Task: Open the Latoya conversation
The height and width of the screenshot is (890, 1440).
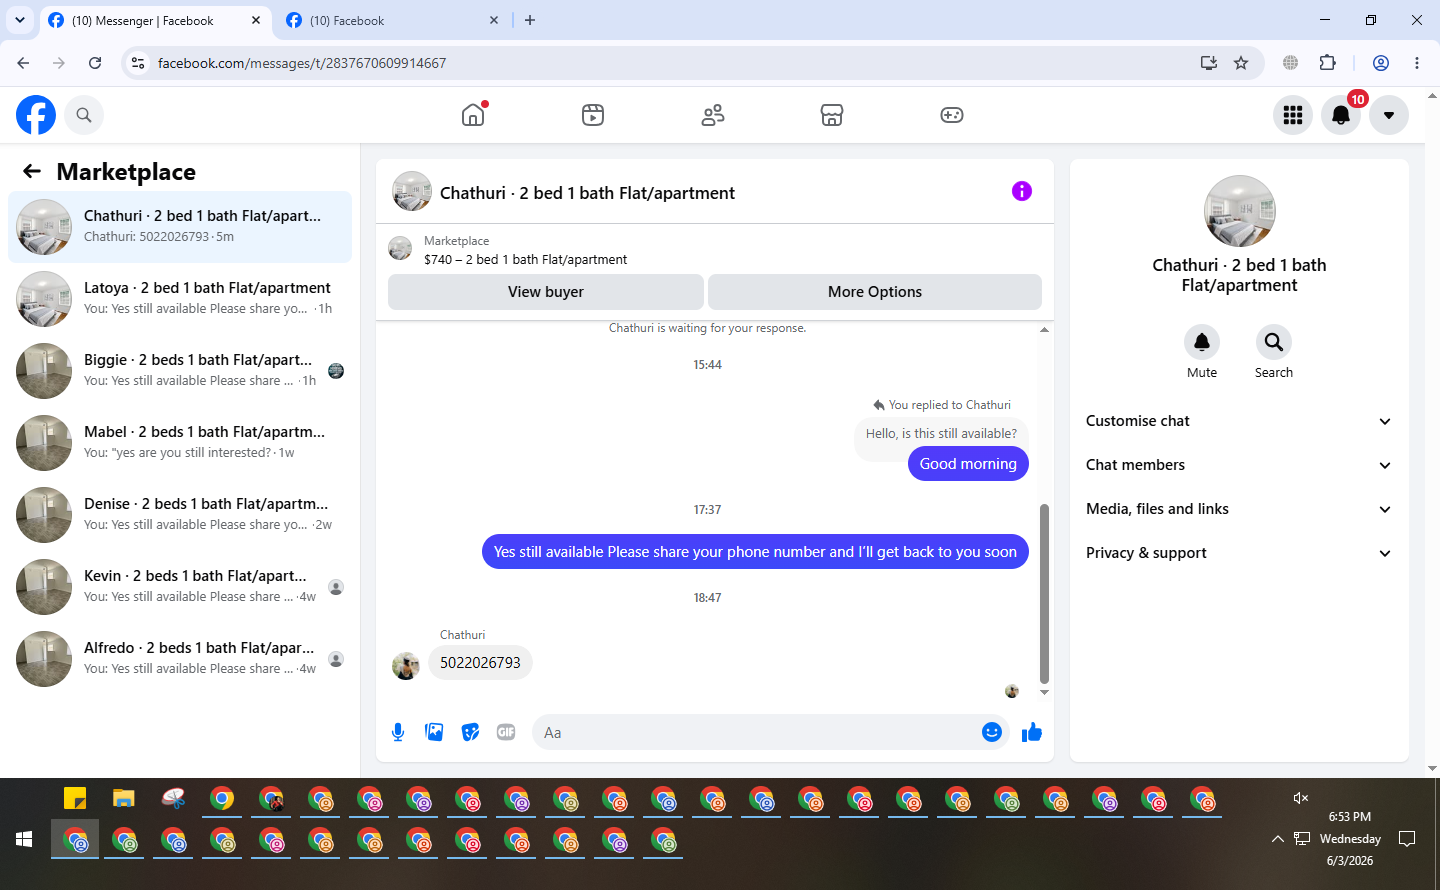Action: [x=180, y=299]
